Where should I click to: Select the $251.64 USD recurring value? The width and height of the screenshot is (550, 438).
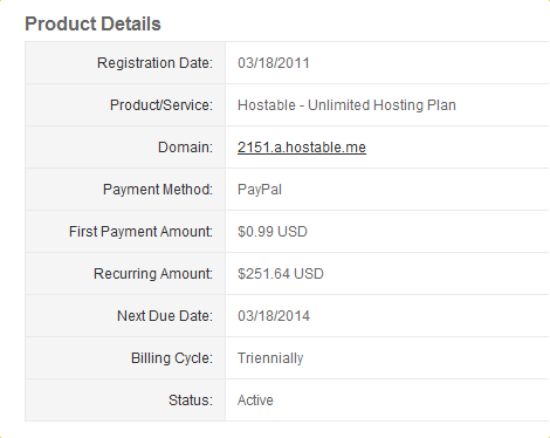click(281, 274)
